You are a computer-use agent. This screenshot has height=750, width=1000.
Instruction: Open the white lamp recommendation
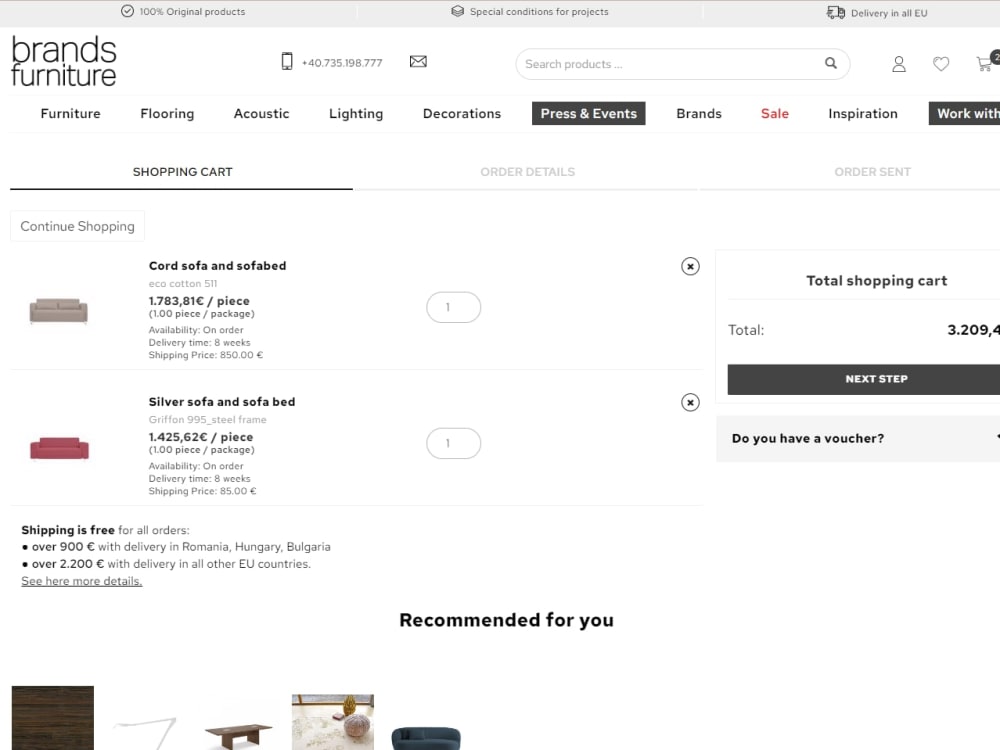[x=145, y=733]
